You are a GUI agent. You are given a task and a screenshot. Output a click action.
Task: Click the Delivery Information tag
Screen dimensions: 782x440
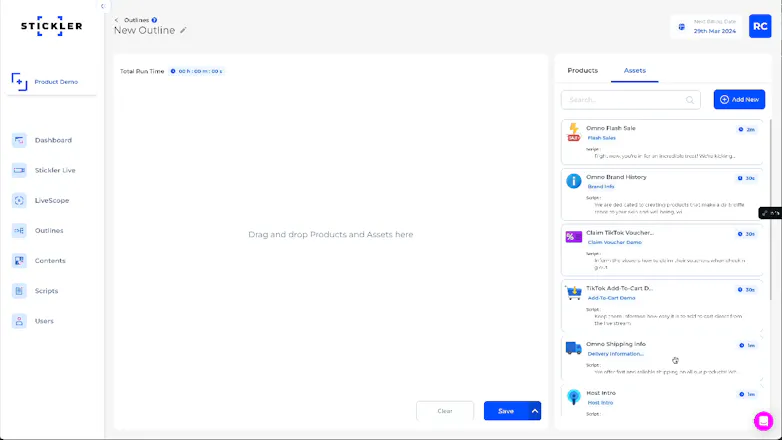pos(615,354)
